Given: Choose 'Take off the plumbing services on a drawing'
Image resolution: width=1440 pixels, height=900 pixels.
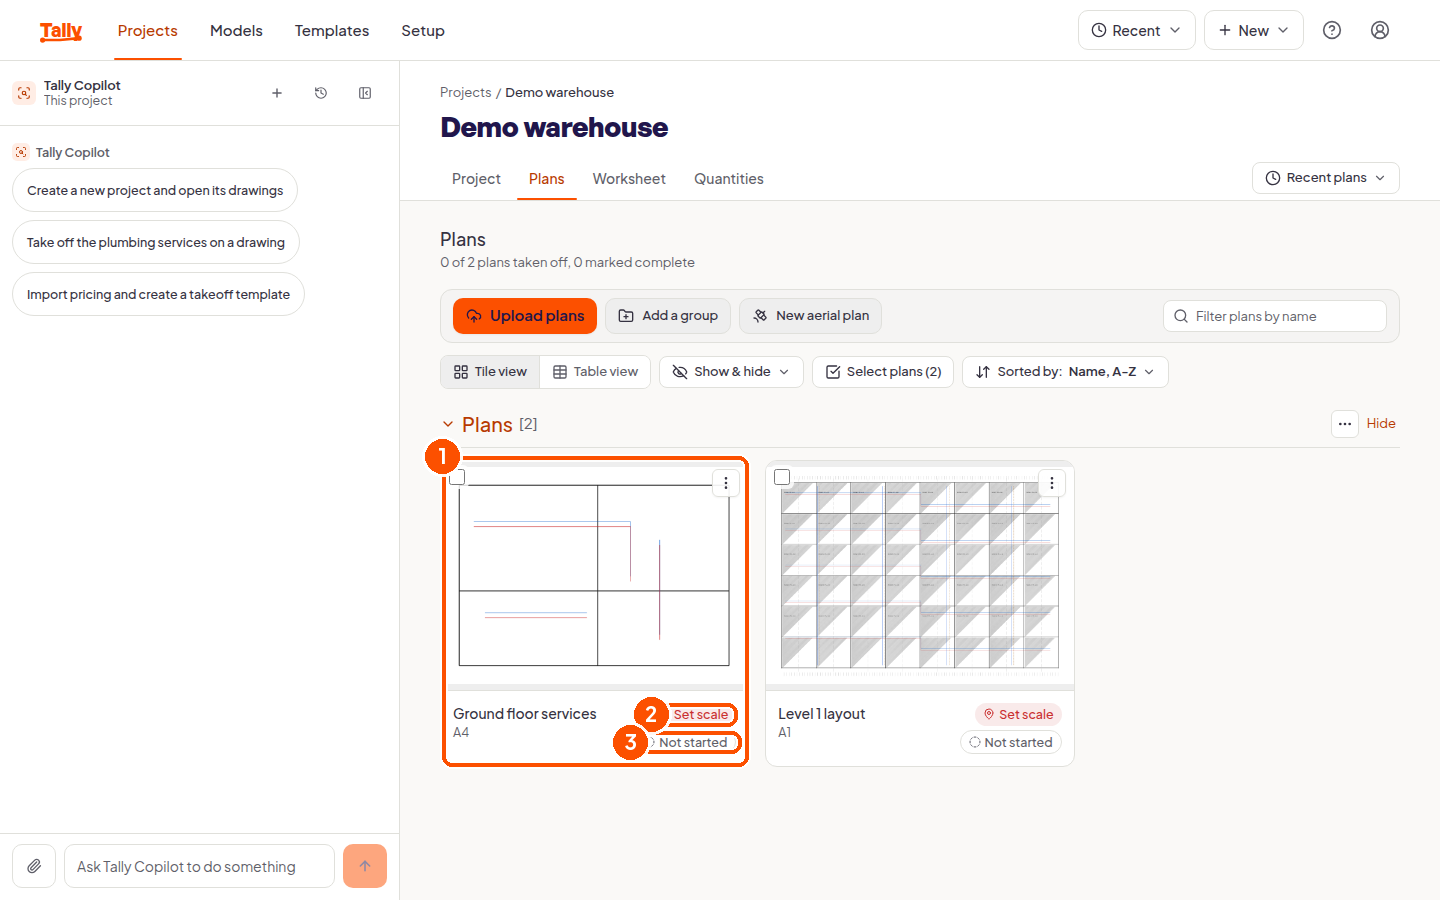Looking at the screenshot, I should 156,242.
